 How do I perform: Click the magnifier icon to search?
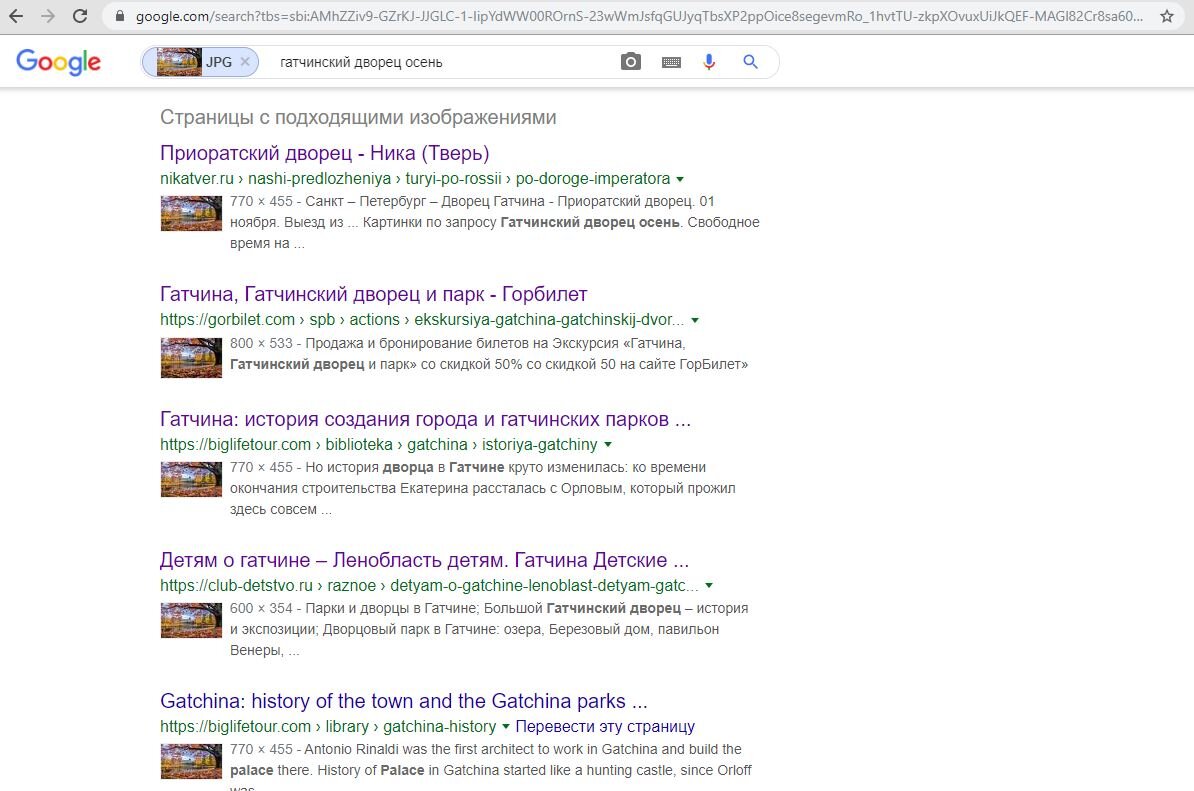749,61
